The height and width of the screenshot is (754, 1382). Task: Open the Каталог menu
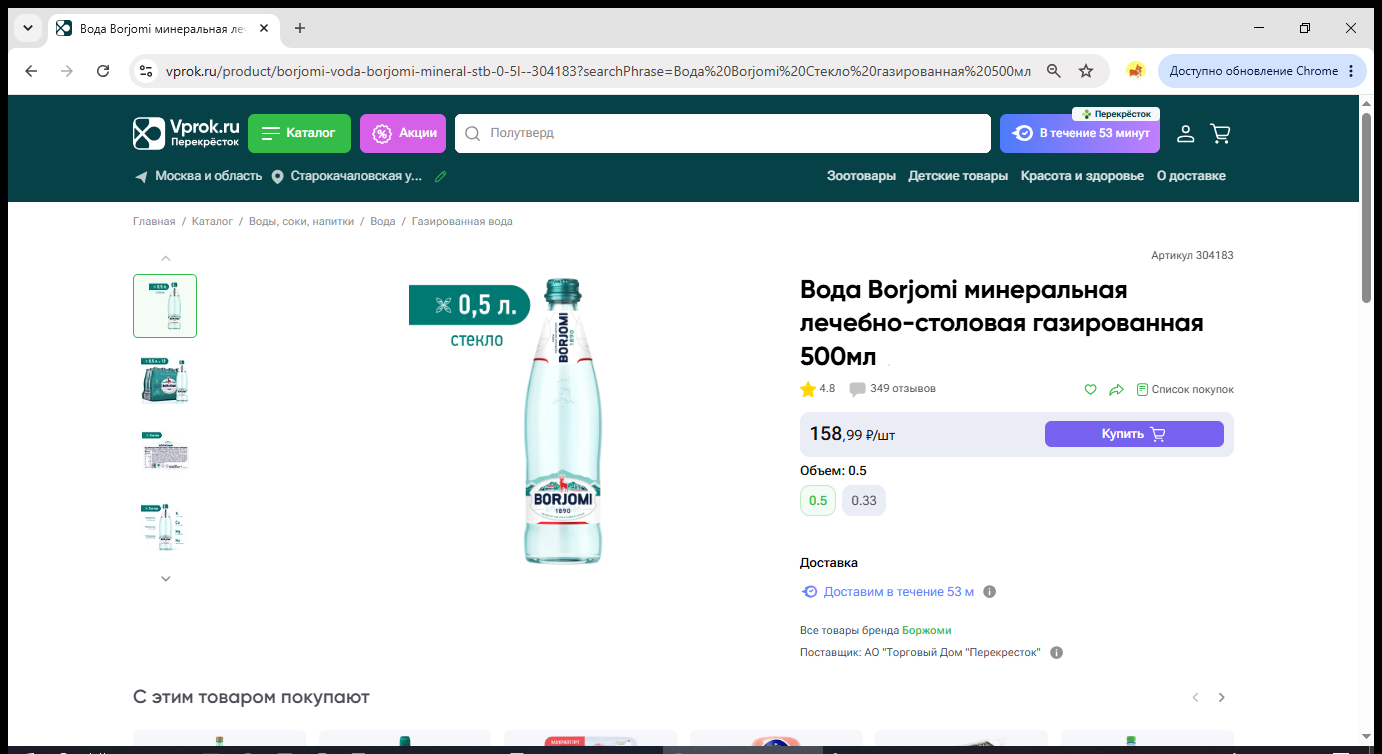[x=299, y=133]
